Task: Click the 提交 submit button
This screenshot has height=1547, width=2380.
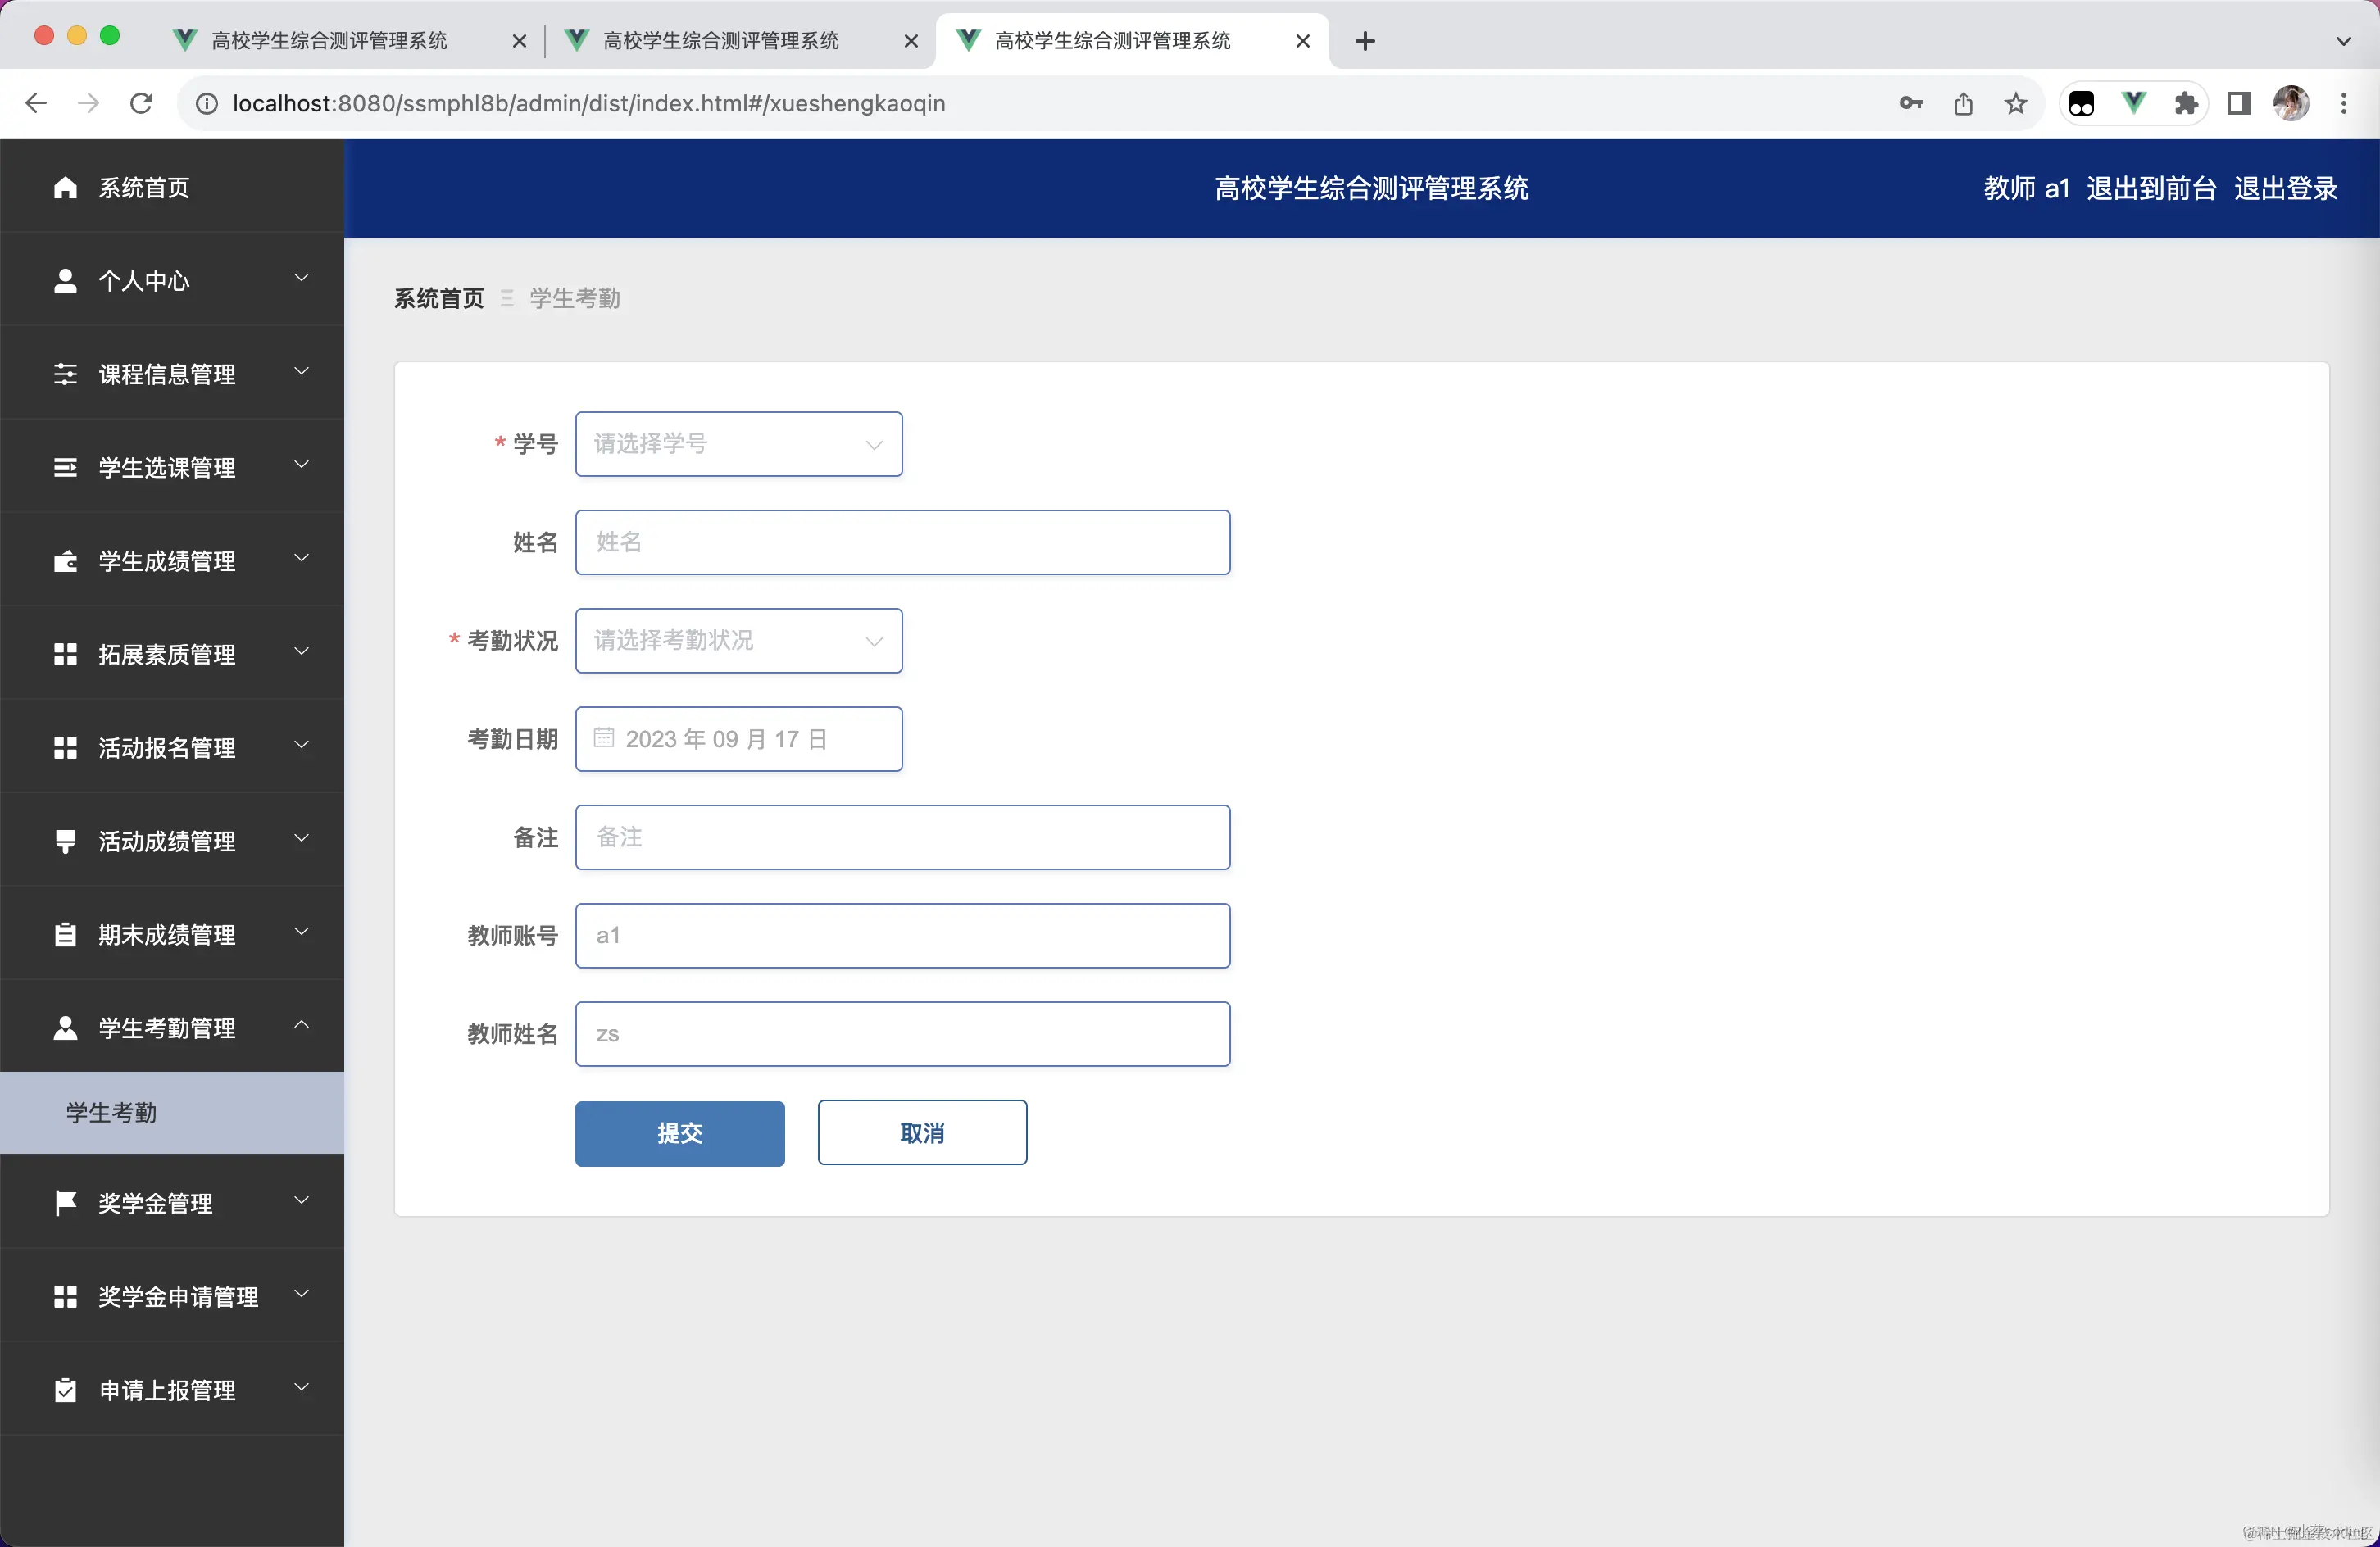Action: coord(679,1133)
